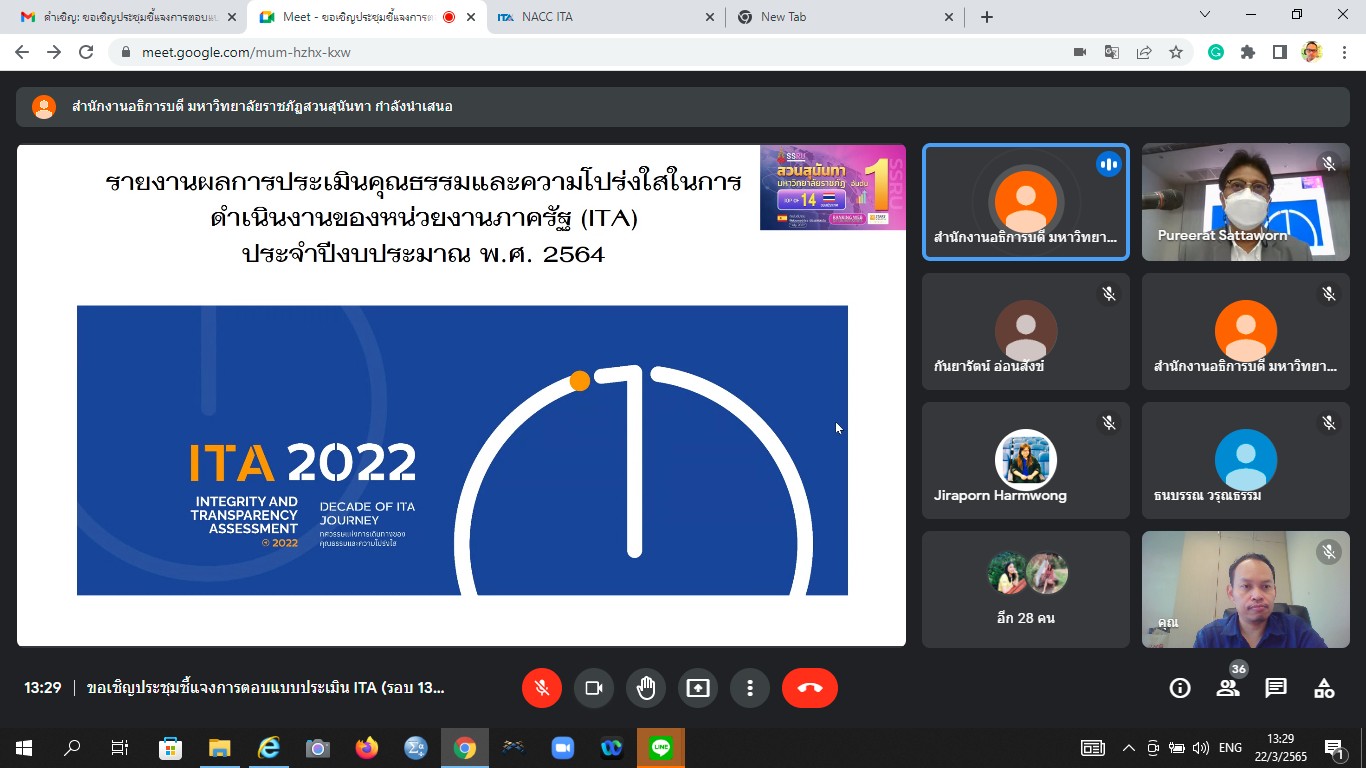1366x768 pixels.
Task: Open the Activities panel icon
Action: (1324, 688)
